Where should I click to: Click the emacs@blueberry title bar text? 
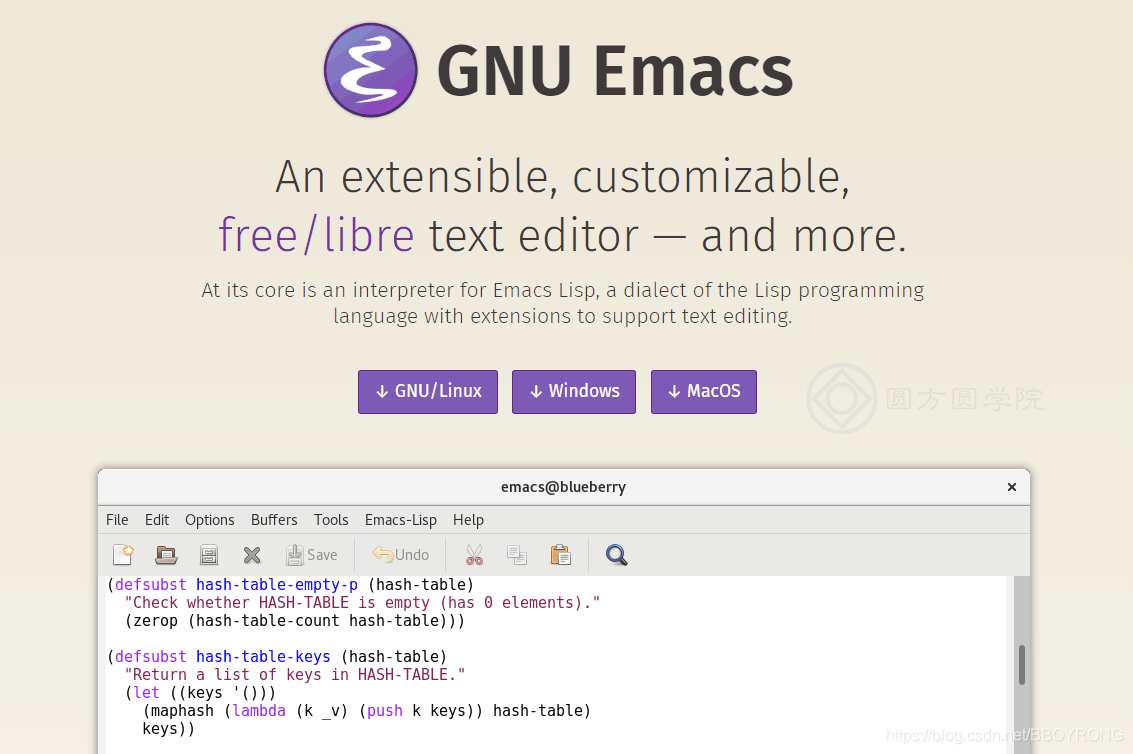pyautogui.click(x=564, y=487)
